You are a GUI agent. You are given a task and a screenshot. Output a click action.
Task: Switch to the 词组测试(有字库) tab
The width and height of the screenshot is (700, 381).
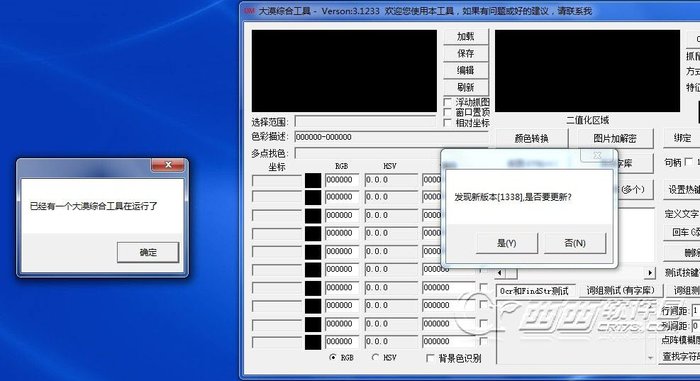(621, 291)
